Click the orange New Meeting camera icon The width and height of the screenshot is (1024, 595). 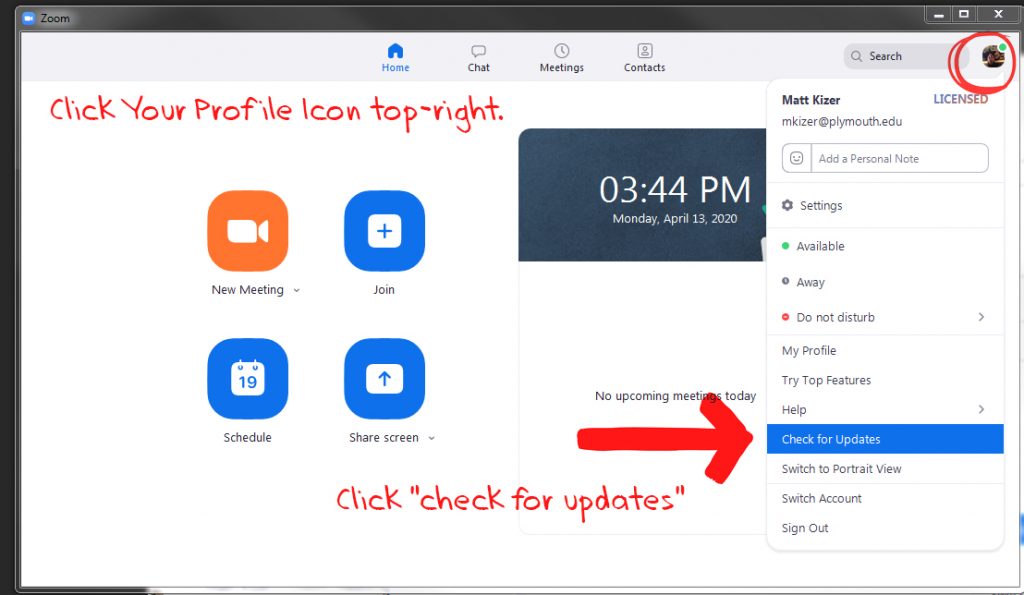tap(248, 231)
